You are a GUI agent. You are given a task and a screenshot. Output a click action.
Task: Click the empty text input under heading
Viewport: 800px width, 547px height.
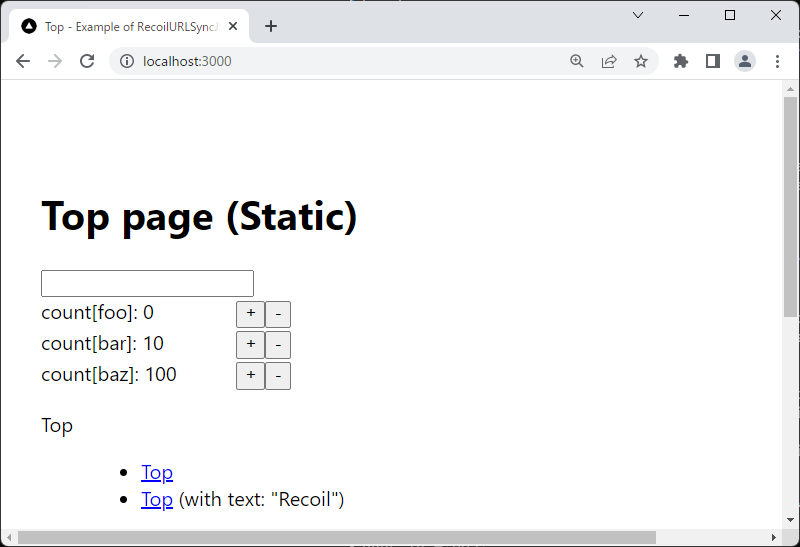pyautogui.click(x=147, y=283)
